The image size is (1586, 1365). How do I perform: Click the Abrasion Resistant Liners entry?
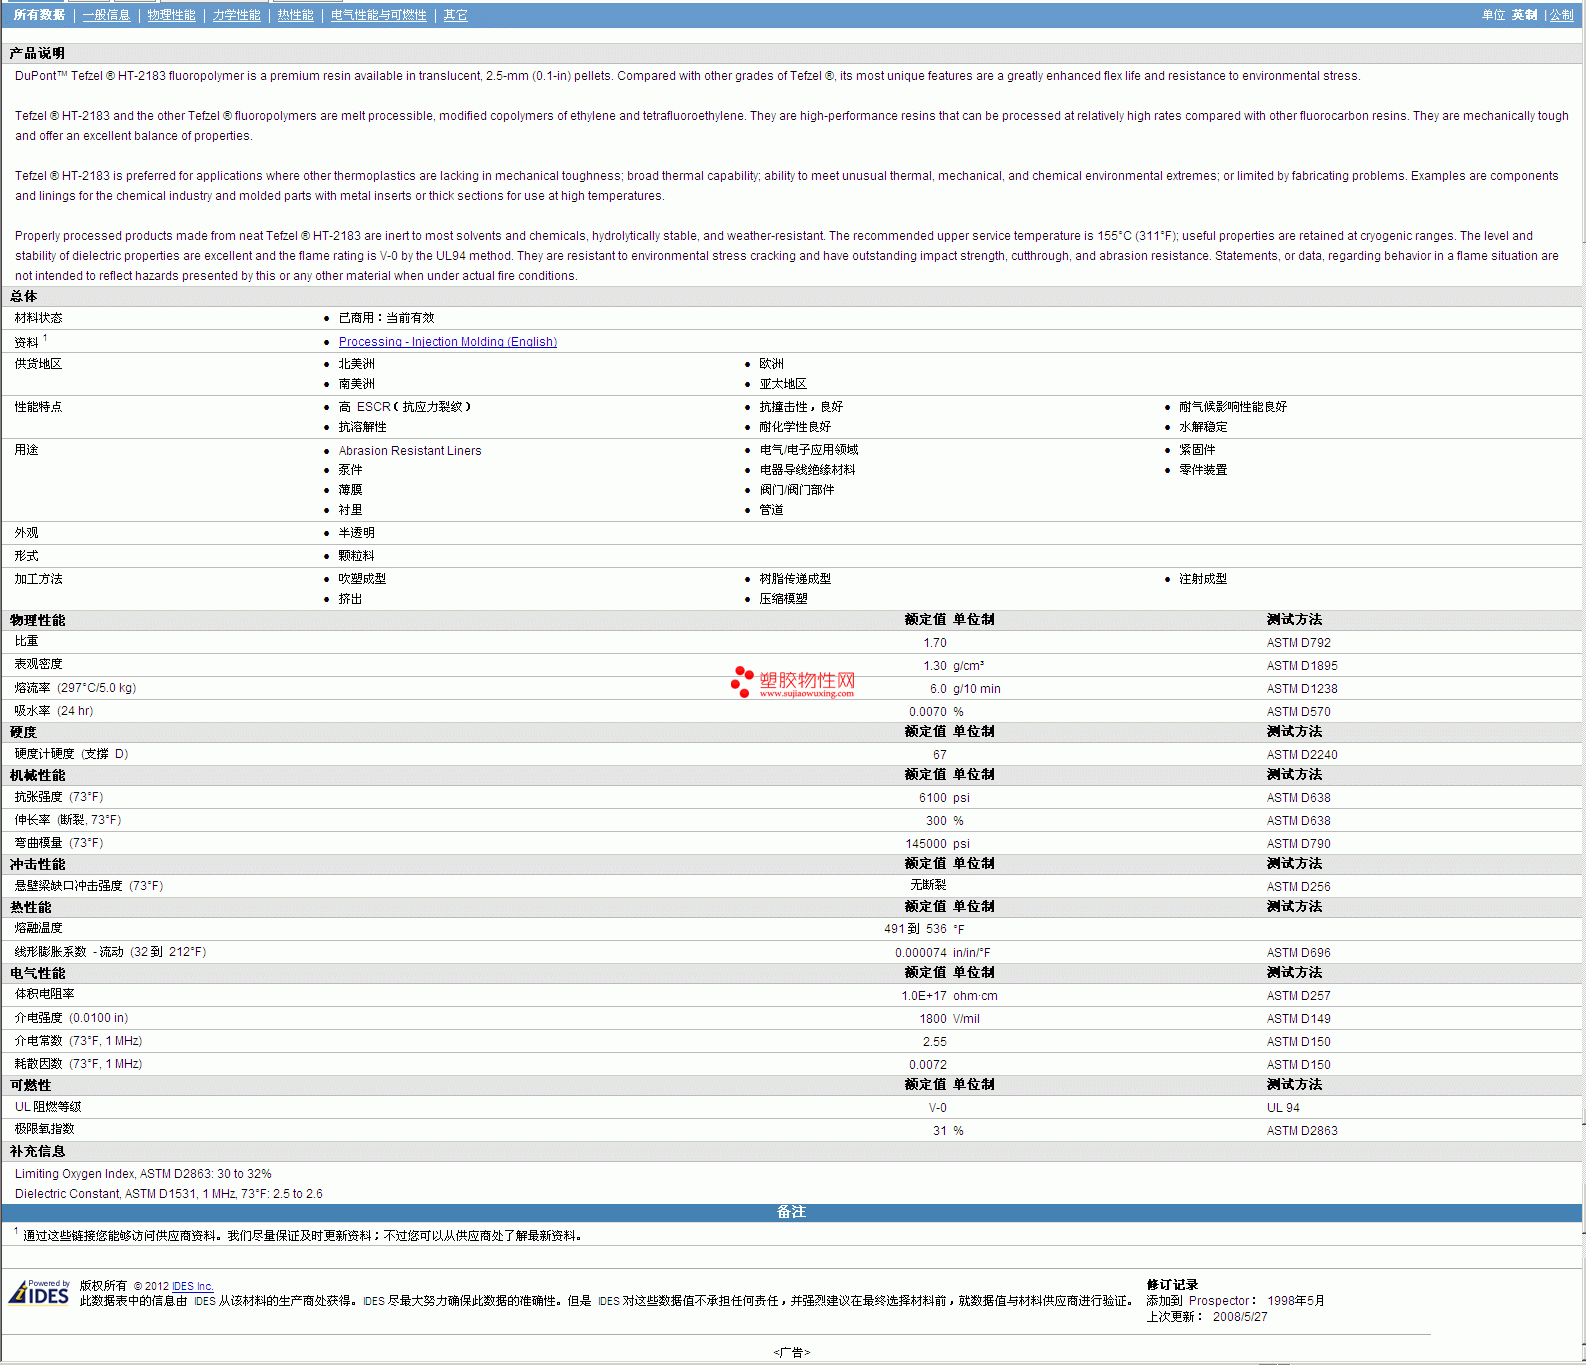[x=409, y=451]
